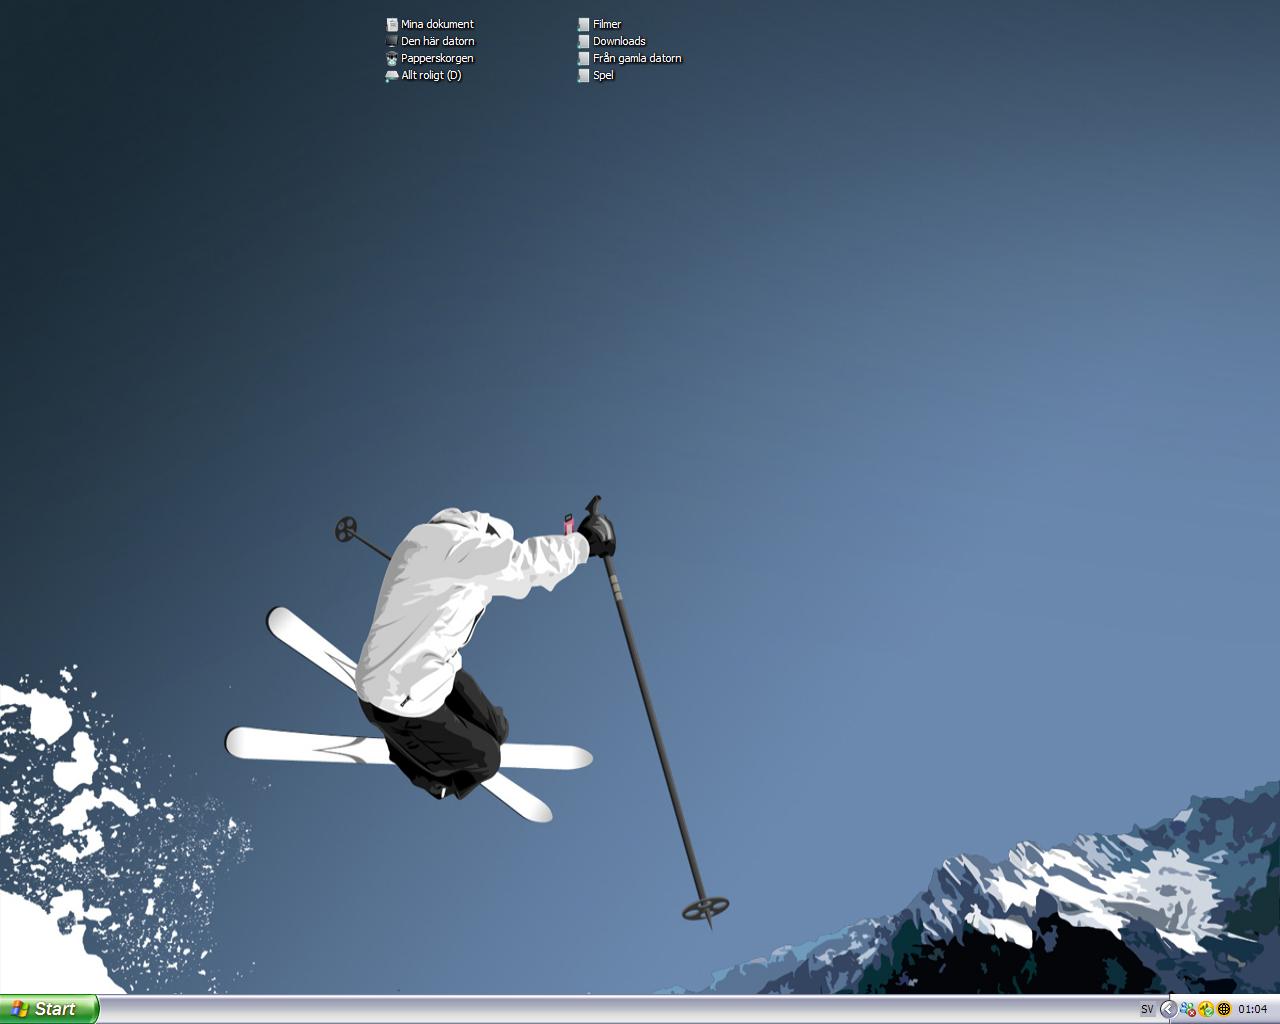Select the Downloads folder shortcut
Image resolution: width=1280 pixels, height=1024 pixels.
[611, 41]
